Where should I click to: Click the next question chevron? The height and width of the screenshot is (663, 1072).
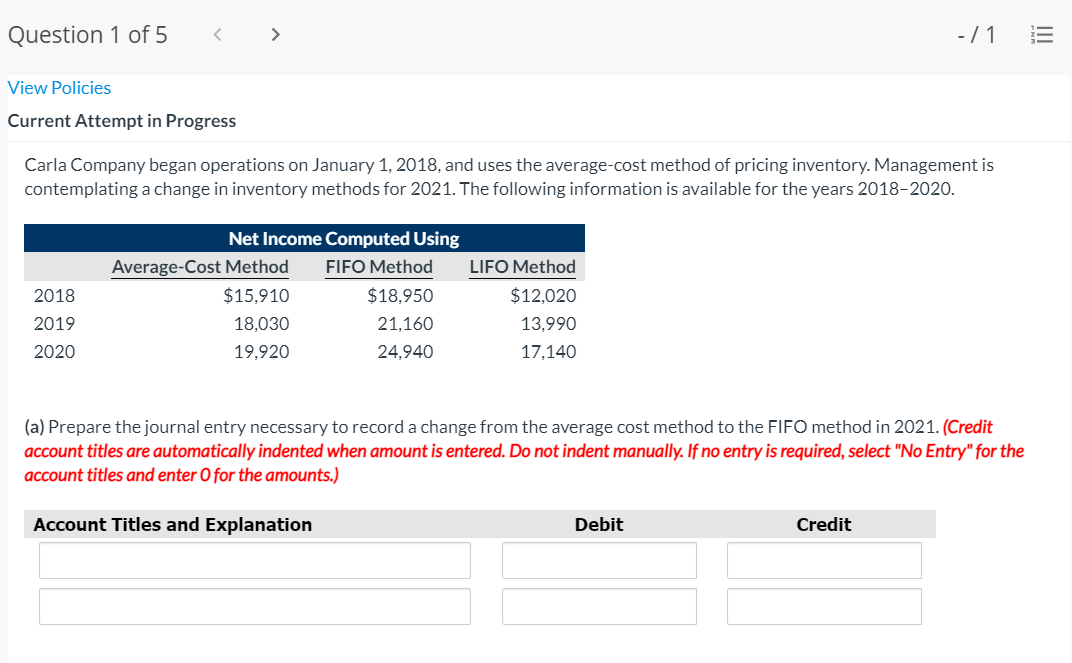coord(275,33)
